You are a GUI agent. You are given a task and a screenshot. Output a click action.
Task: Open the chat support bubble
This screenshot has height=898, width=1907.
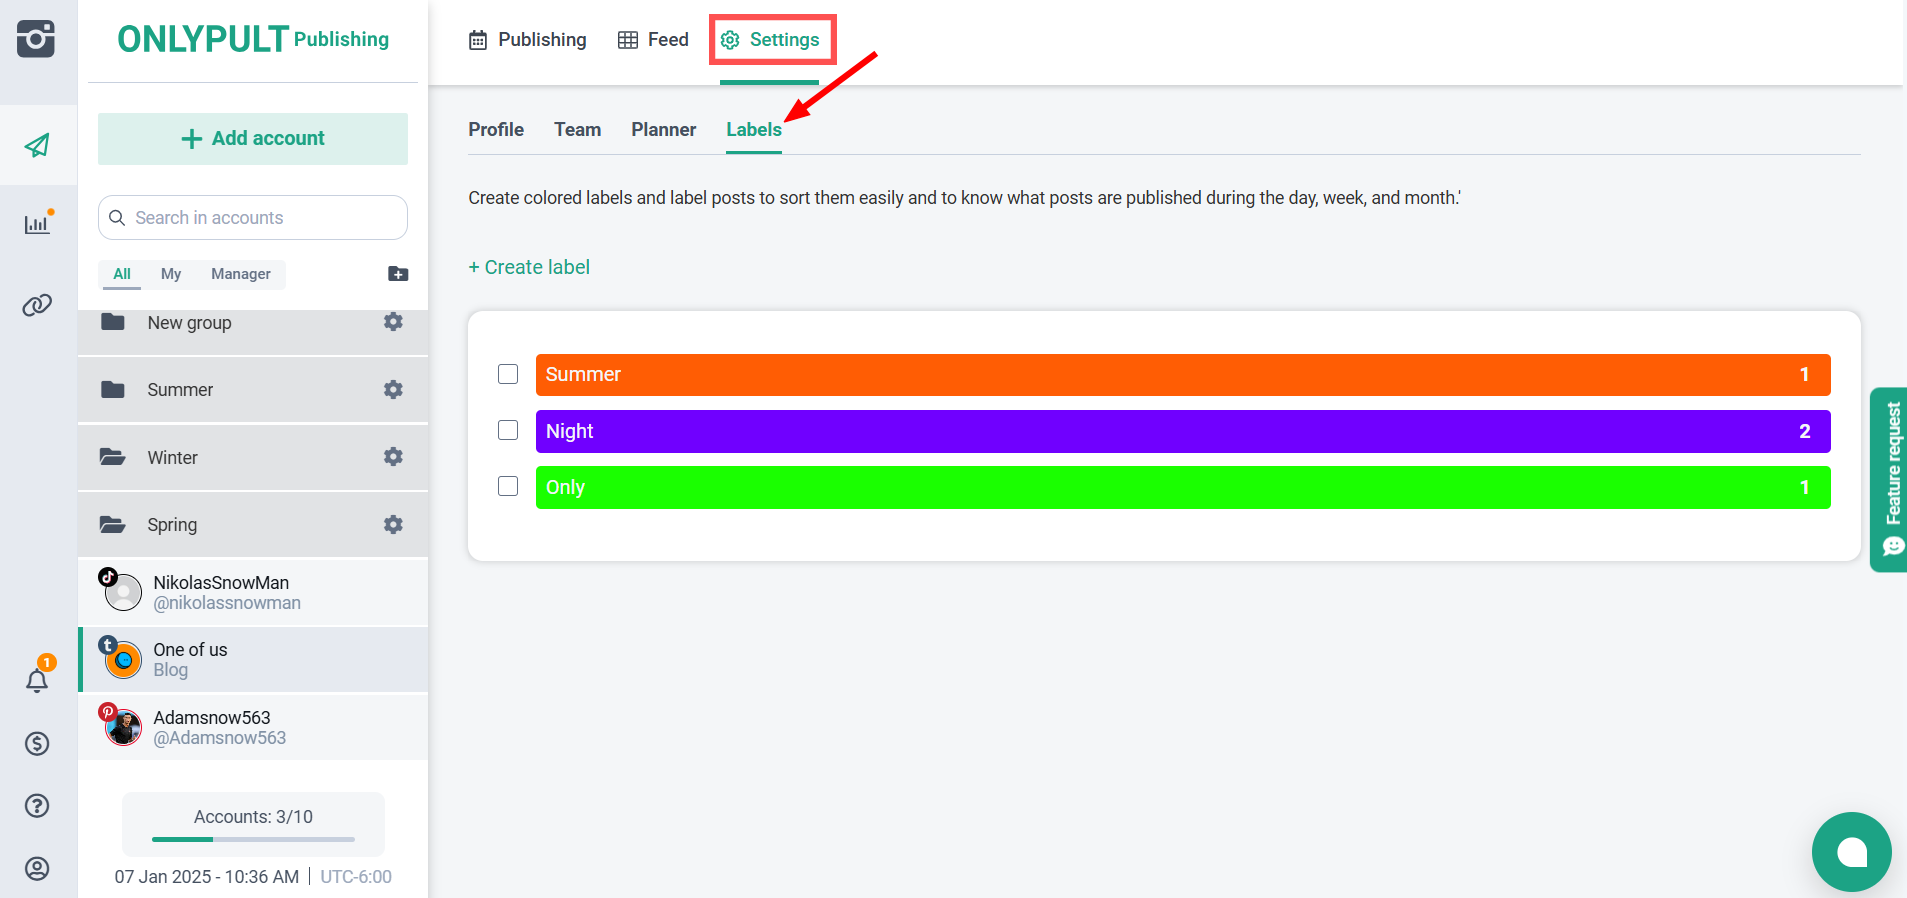[1851, 851]
